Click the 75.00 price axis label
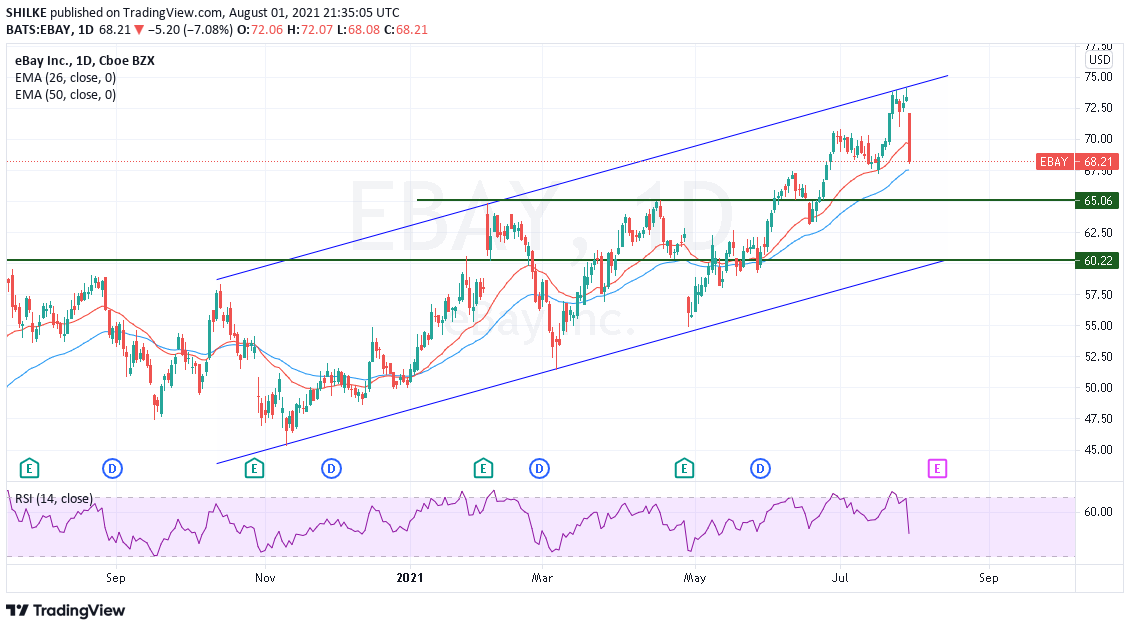1130x629 pixels. tap(1098, 76)
